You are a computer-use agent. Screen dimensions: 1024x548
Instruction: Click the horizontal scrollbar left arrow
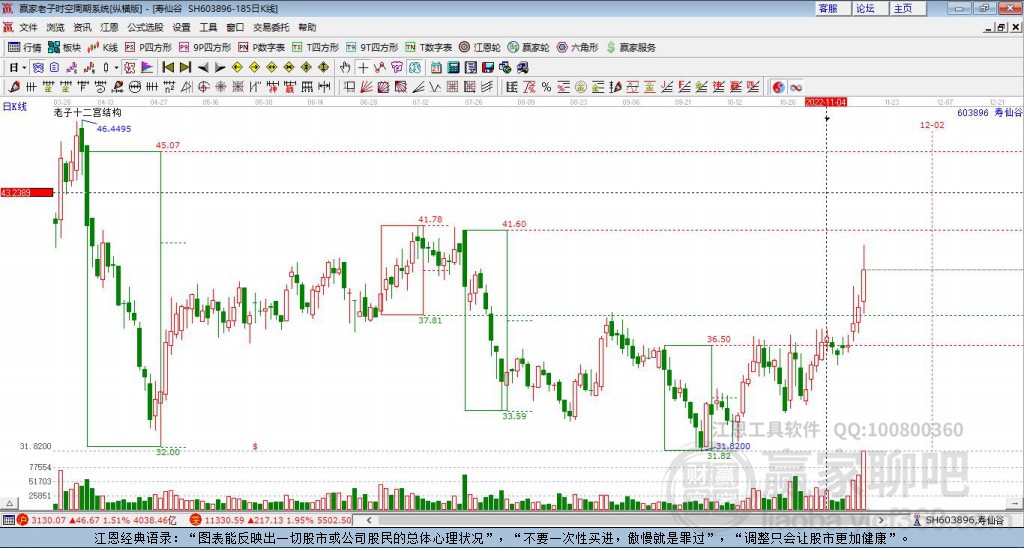point(369,520)
